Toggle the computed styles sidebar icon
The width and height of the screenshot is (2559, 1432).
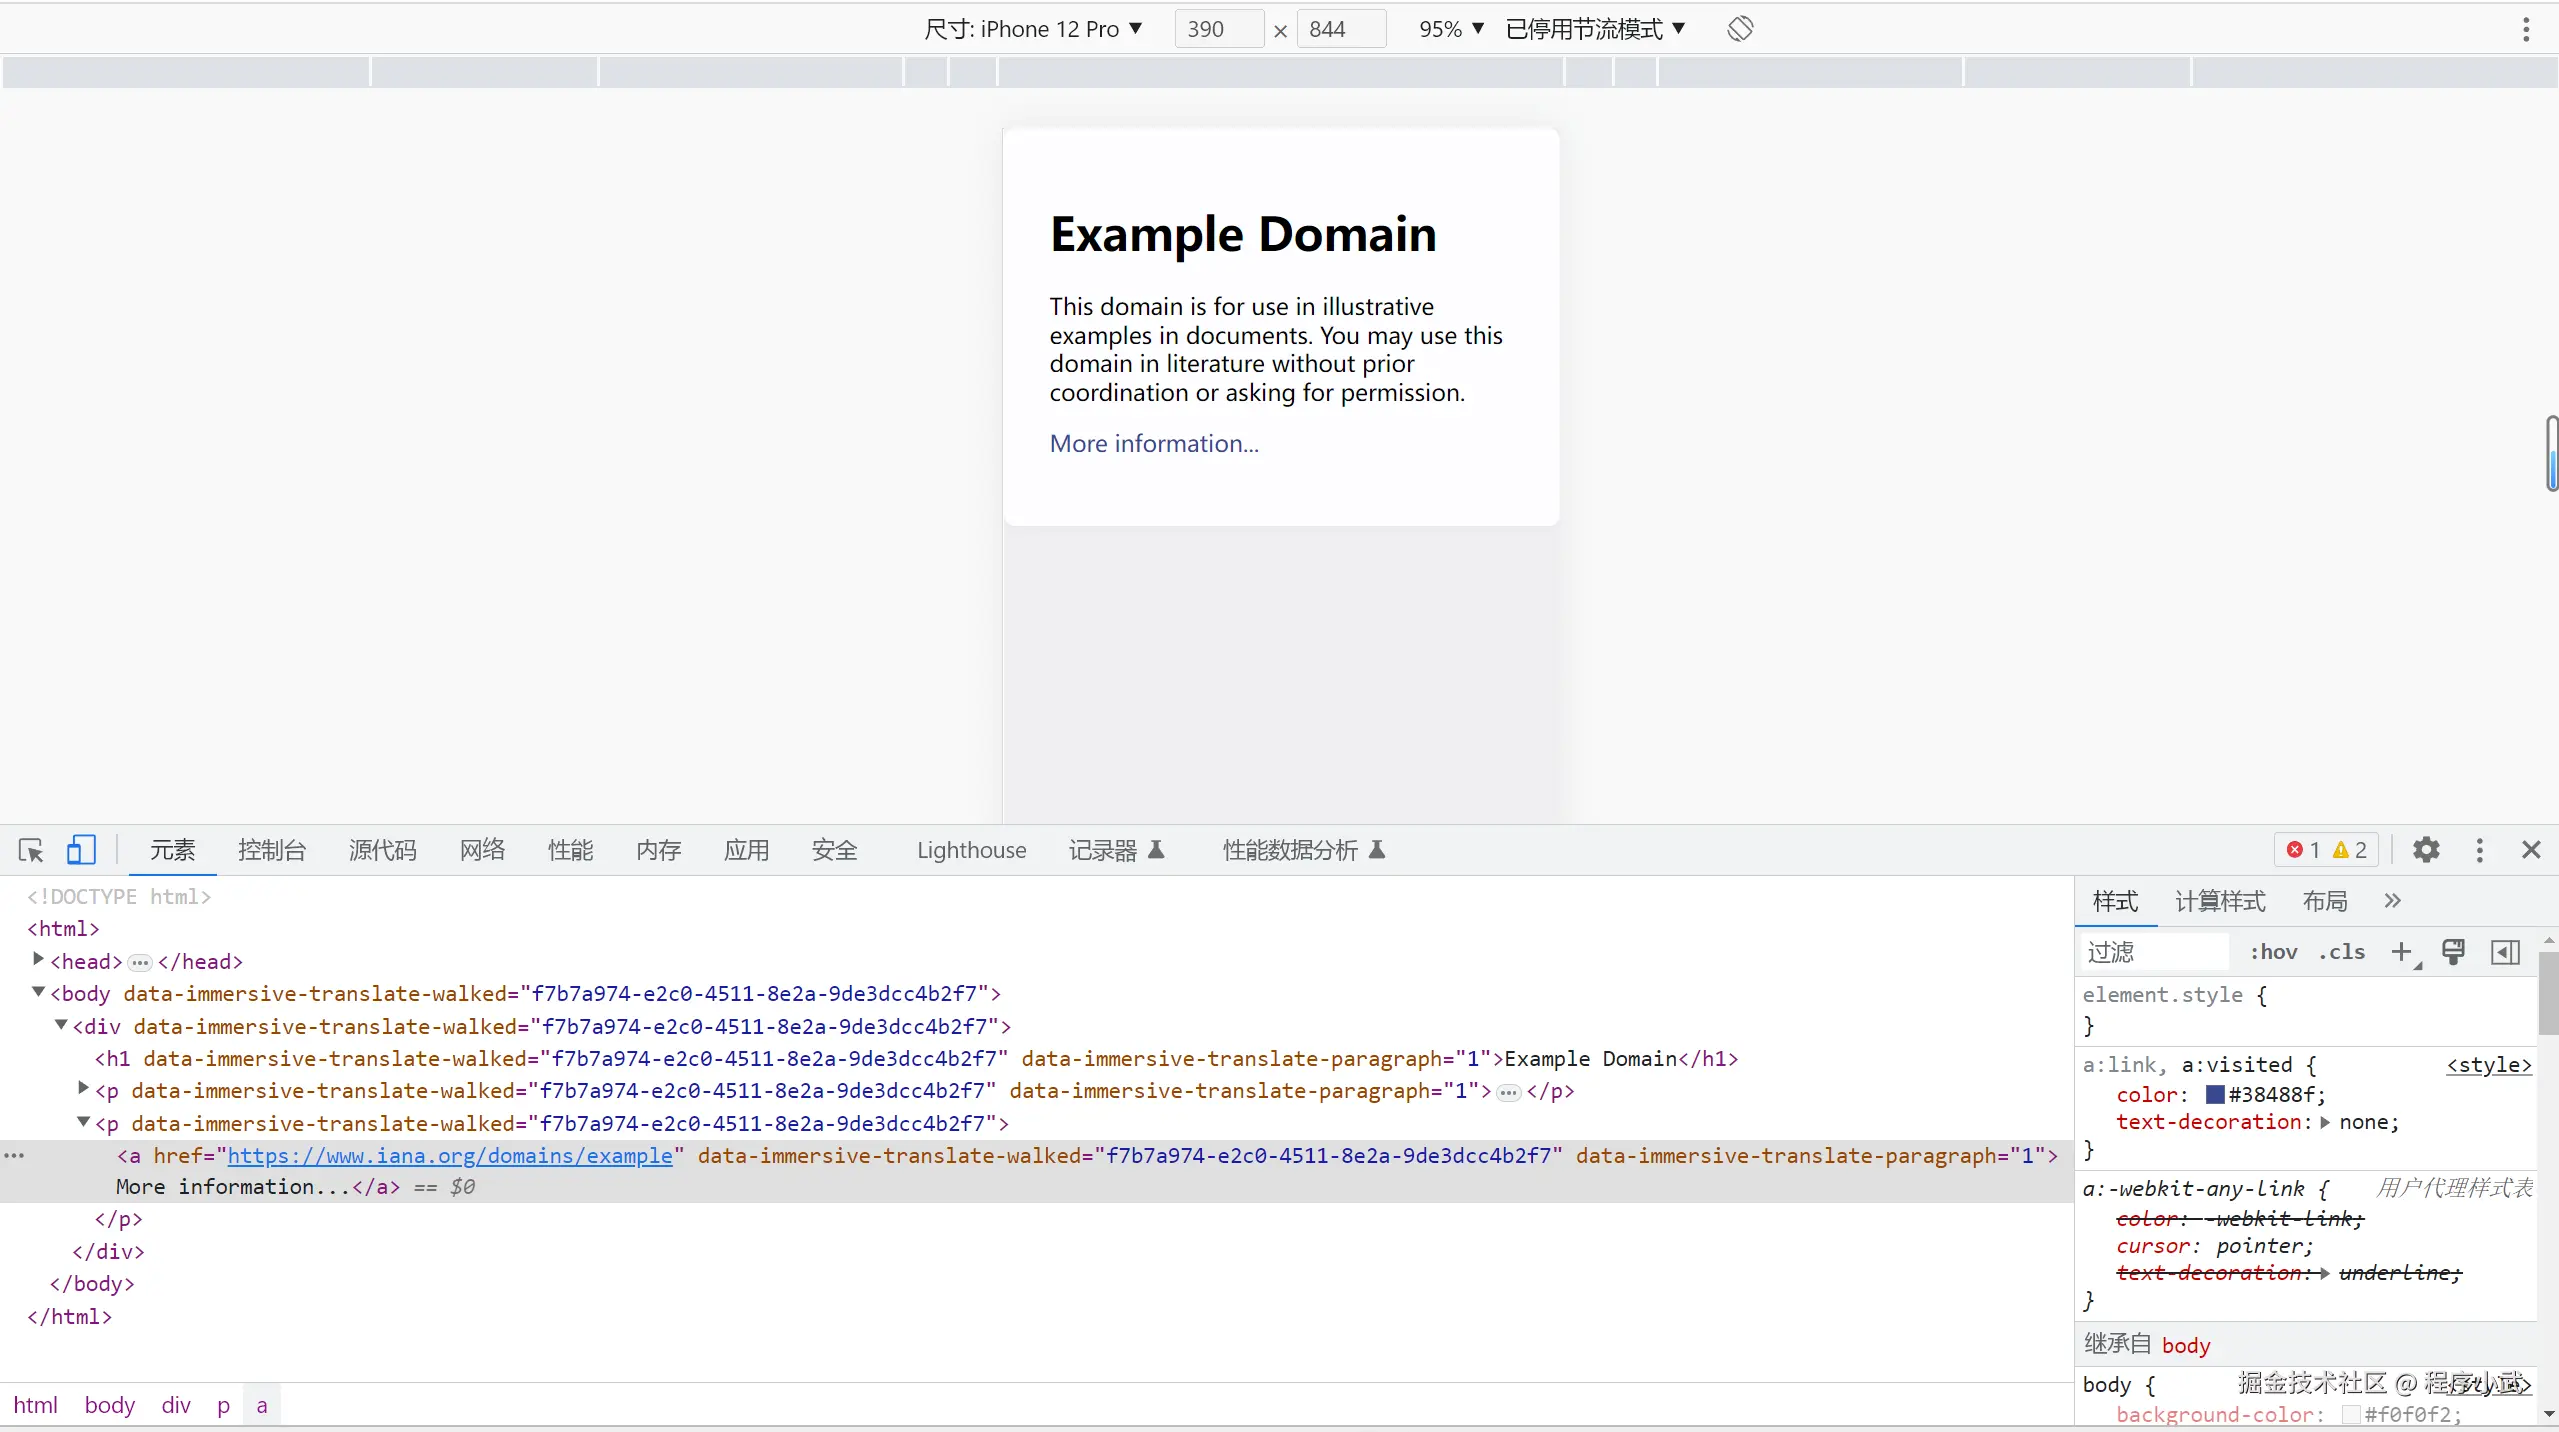click(2505, 952)
